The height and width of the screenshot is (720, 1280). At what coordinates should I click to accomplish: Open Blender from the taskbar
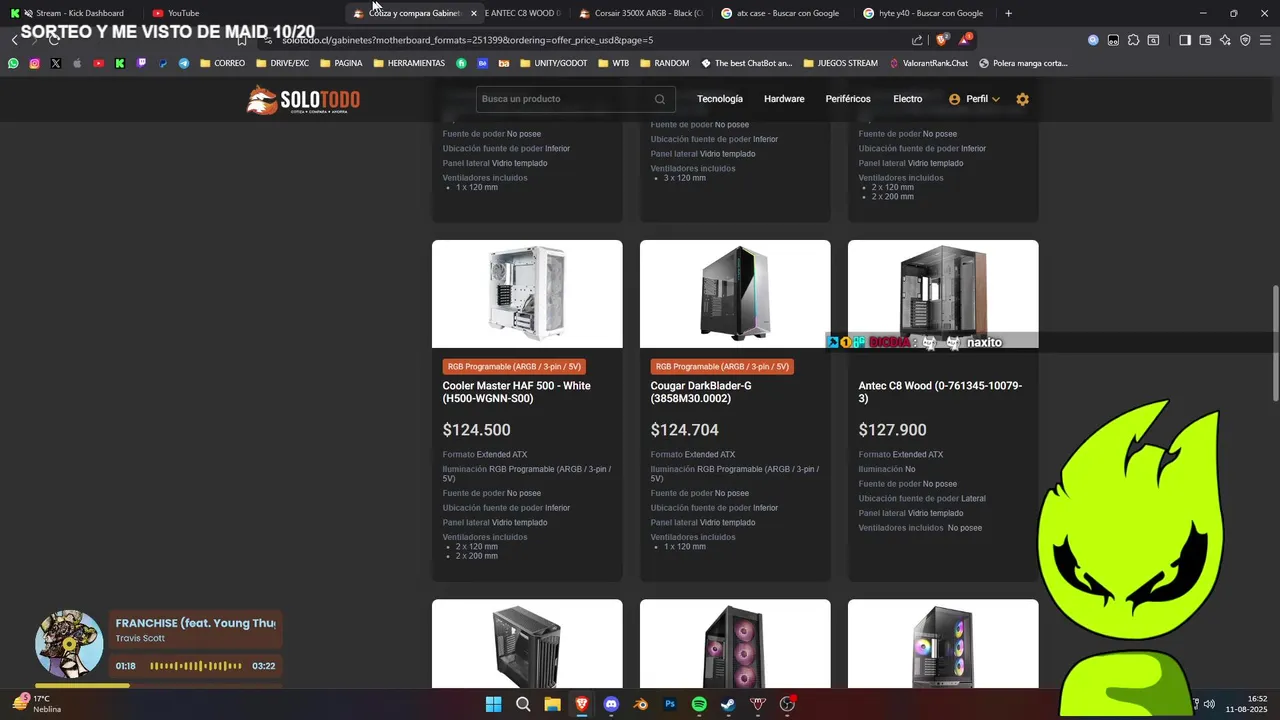[640, 704]
